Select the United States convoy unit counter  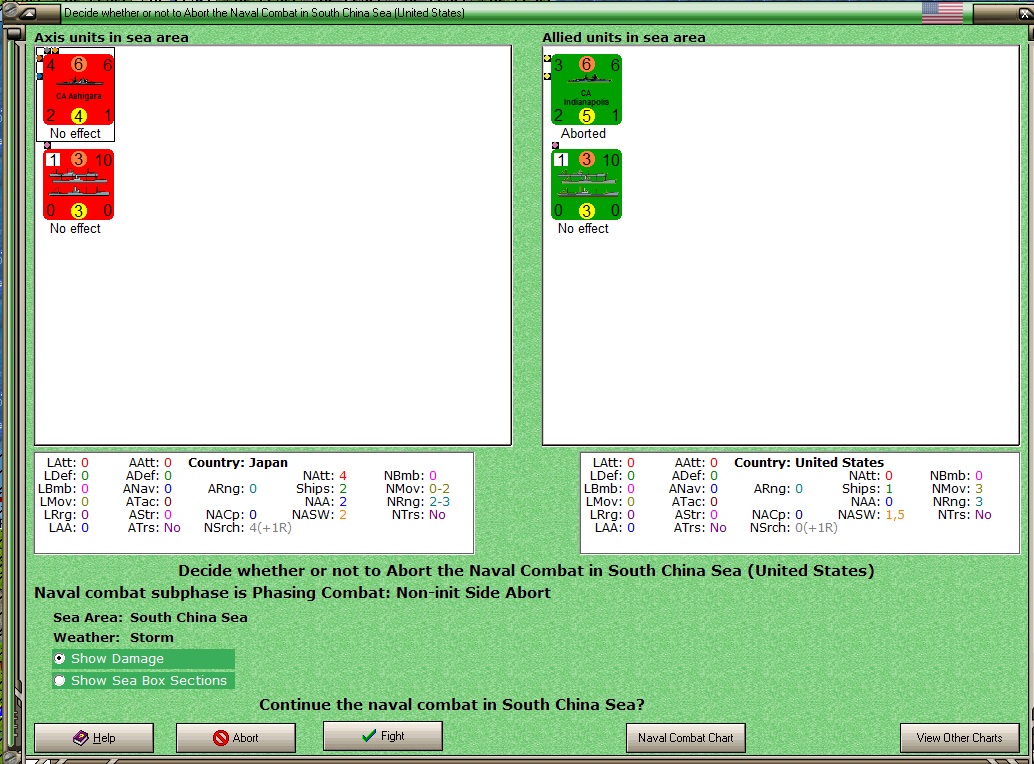tap(586, 185)
